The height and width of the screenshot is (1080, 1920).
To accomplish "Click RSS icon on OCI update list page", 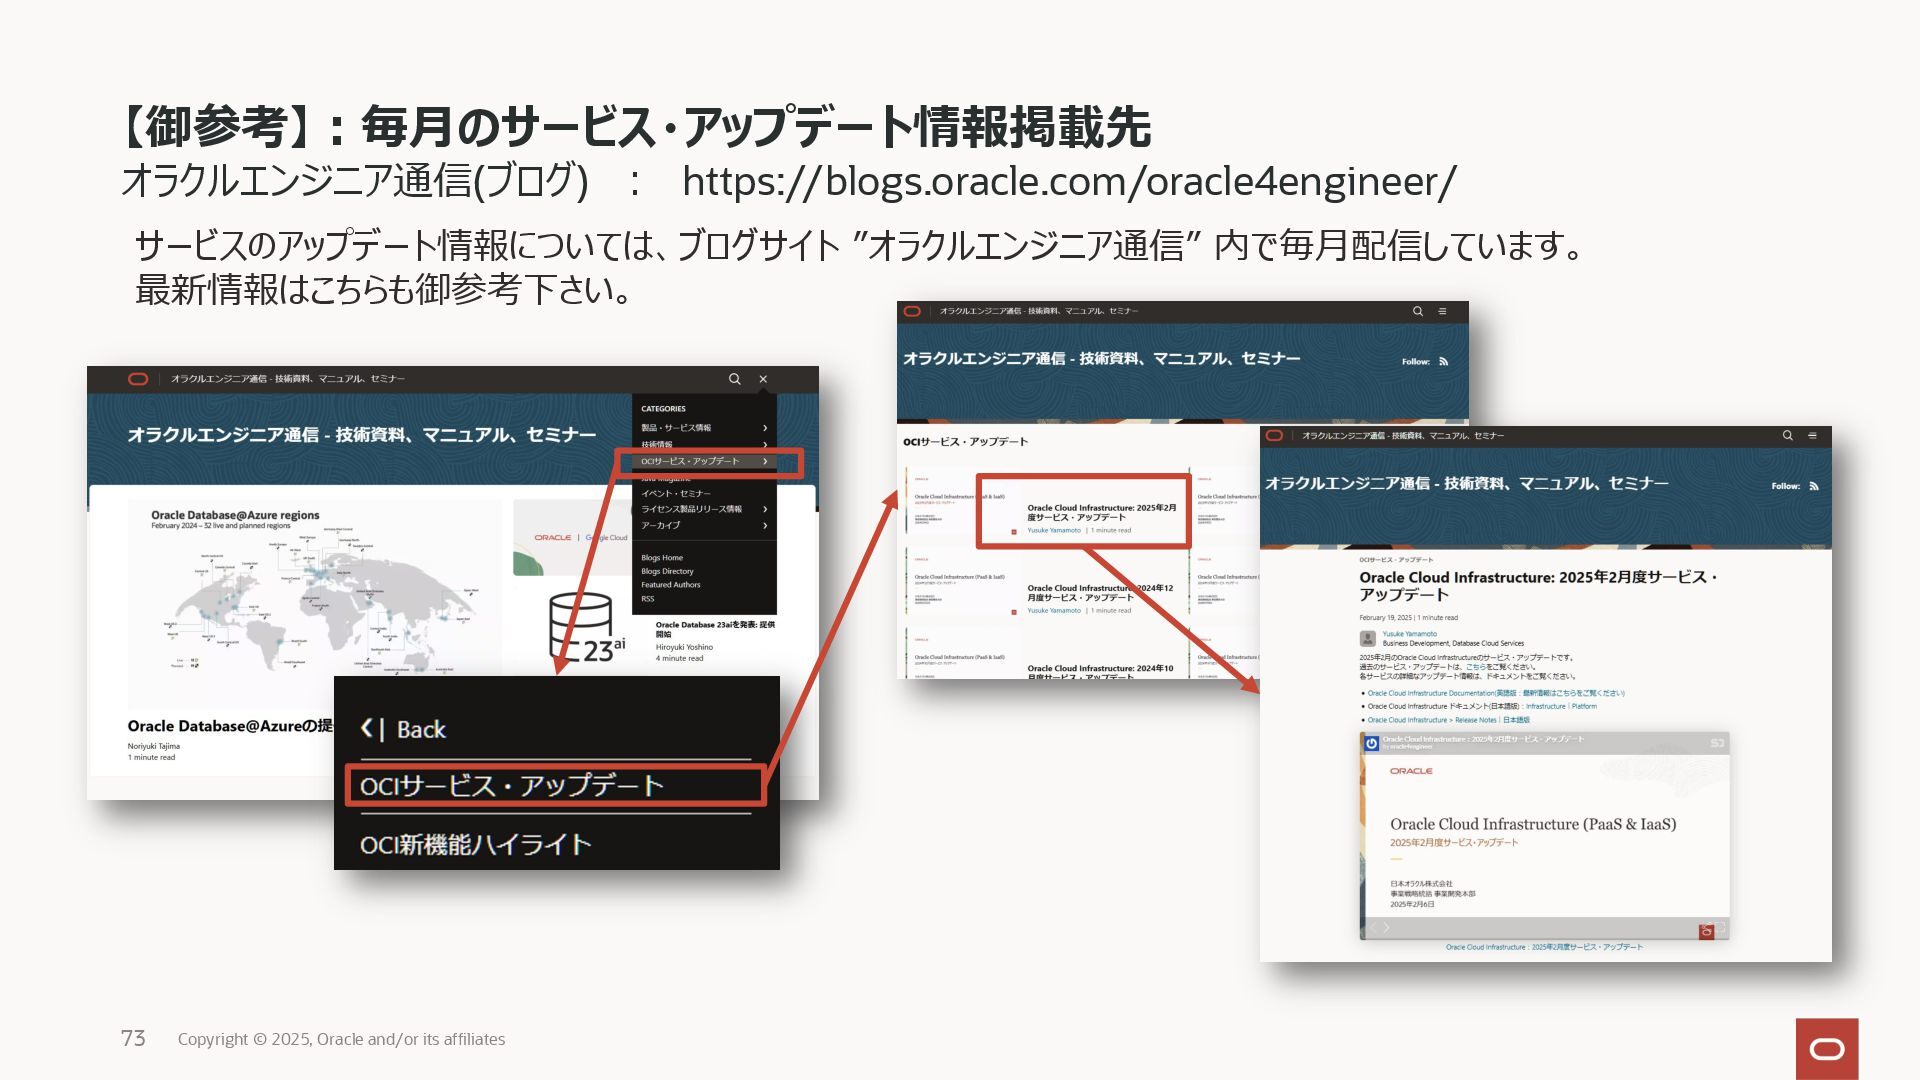I will point(1443,362).
